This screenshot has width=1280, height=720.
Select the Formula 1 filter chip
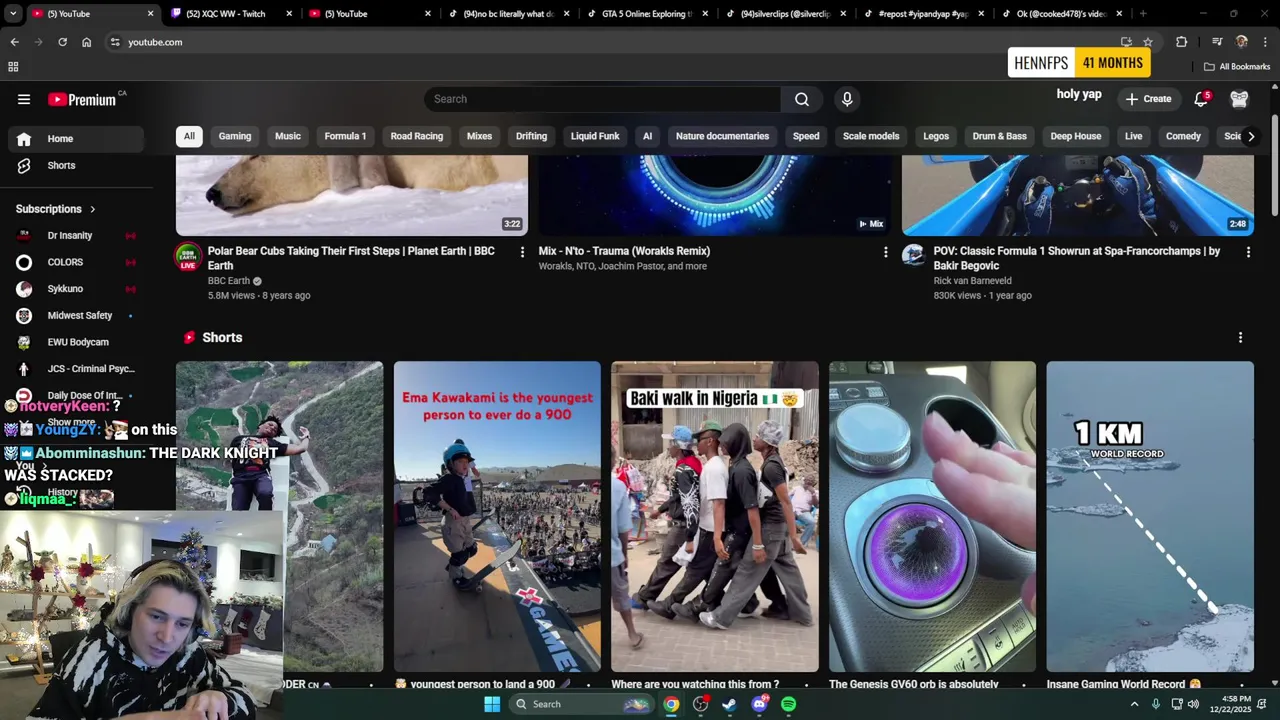tap(345, 136)
